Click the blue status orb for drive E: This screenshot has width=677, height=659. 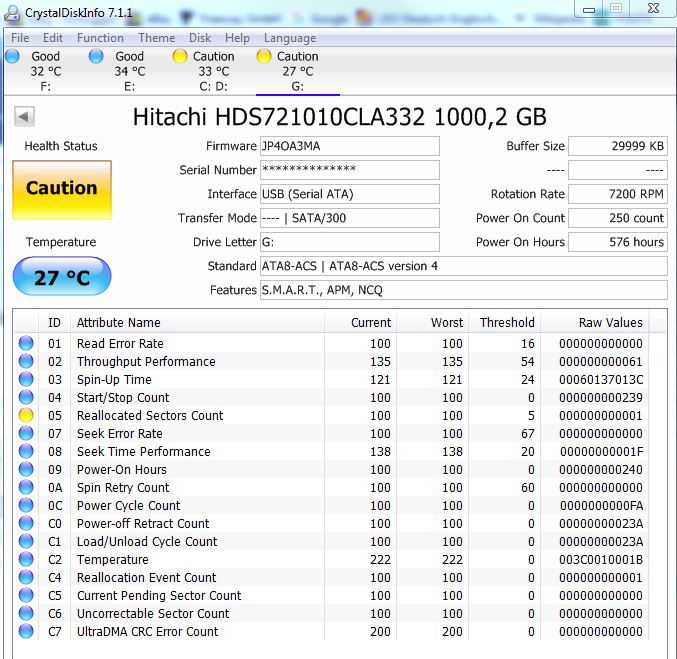click(96, 56)
